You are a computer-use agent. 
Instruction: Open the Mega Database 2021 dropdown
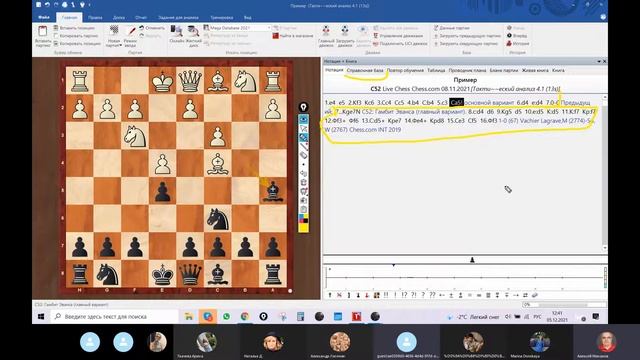pos(269,28)
